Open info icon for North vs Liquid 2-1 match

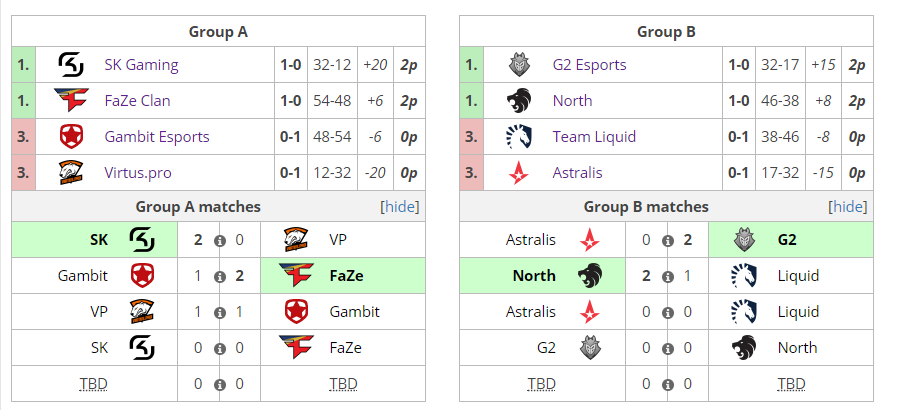(667, 277)
